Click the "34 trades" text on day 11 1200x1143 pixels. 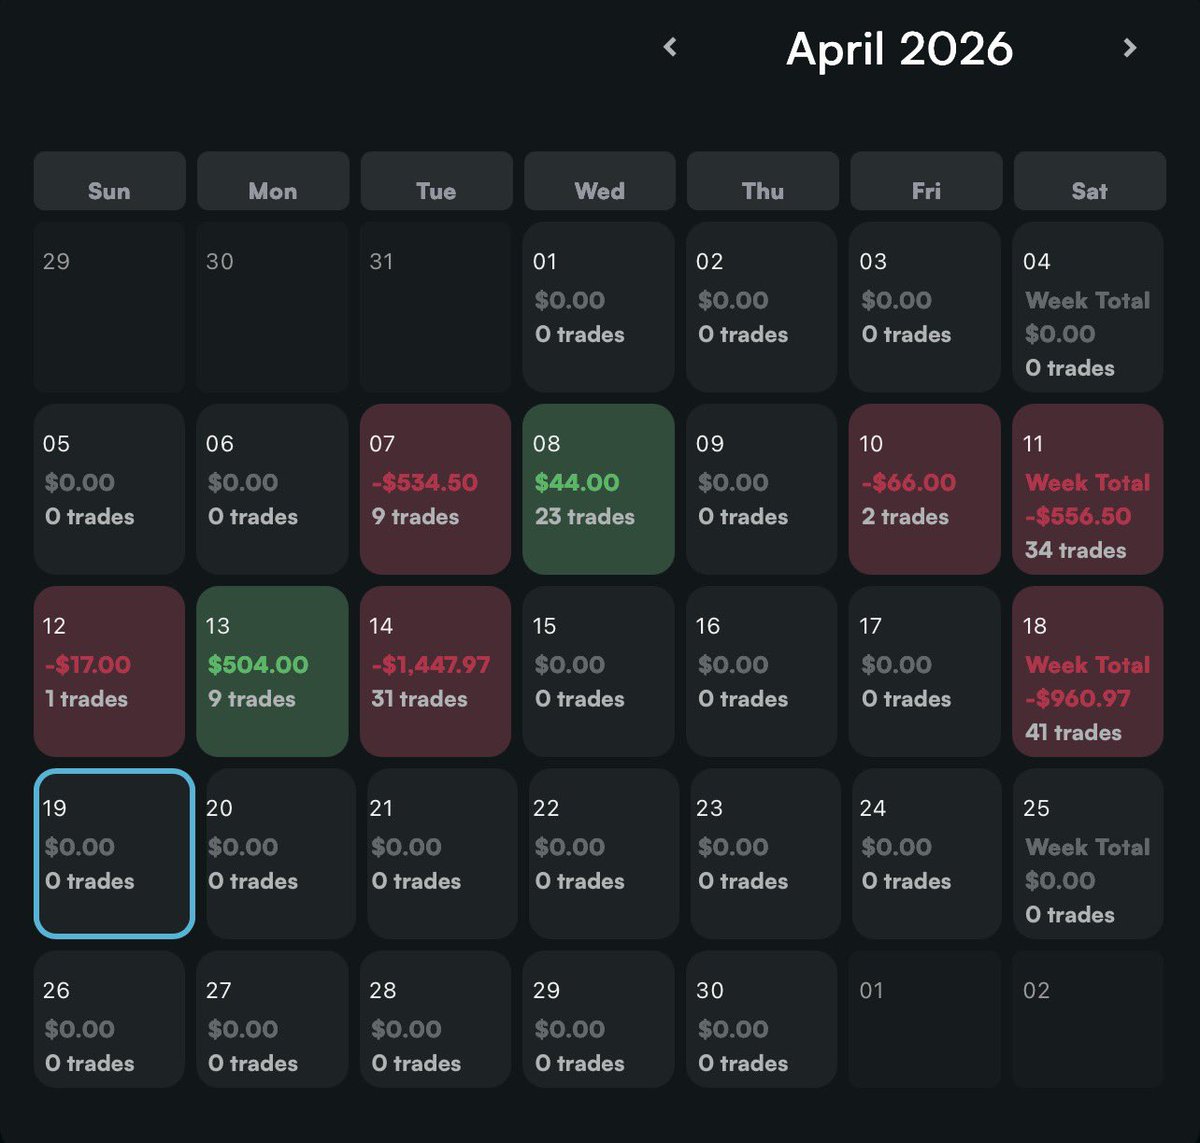1075,551
